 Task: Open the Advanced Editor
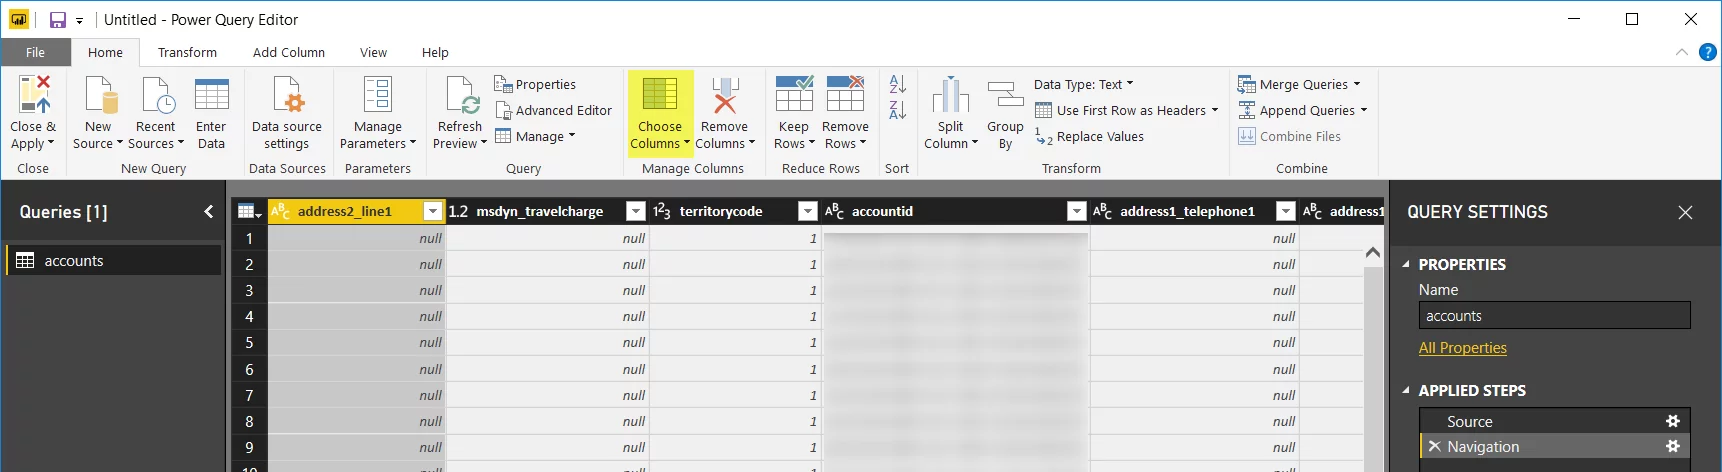point(553,110)
